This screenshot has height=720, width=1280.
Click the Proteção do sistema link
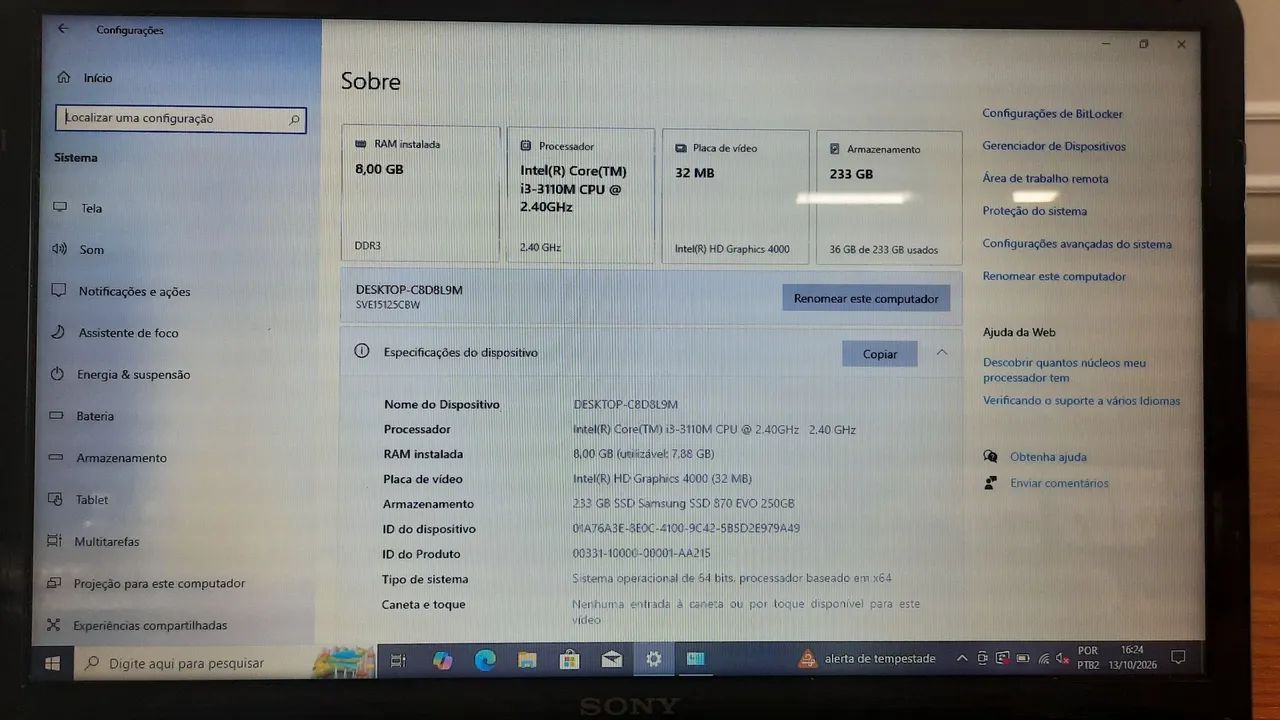tap(1034, 211)
